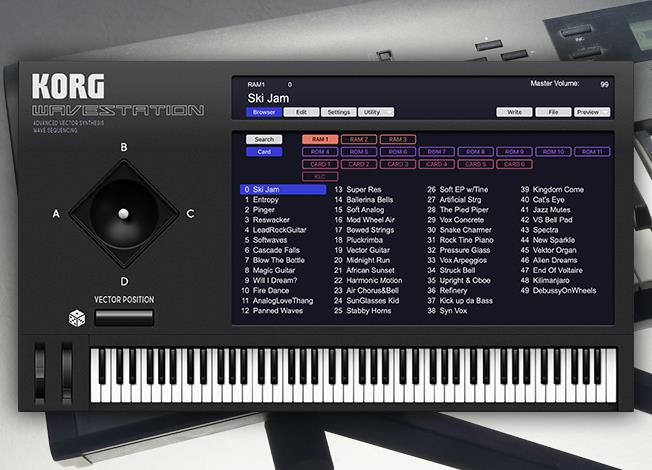Select preset 6 Cascade Falls
Viewport: 652px width, 470px height.
[x=272, y=250]
